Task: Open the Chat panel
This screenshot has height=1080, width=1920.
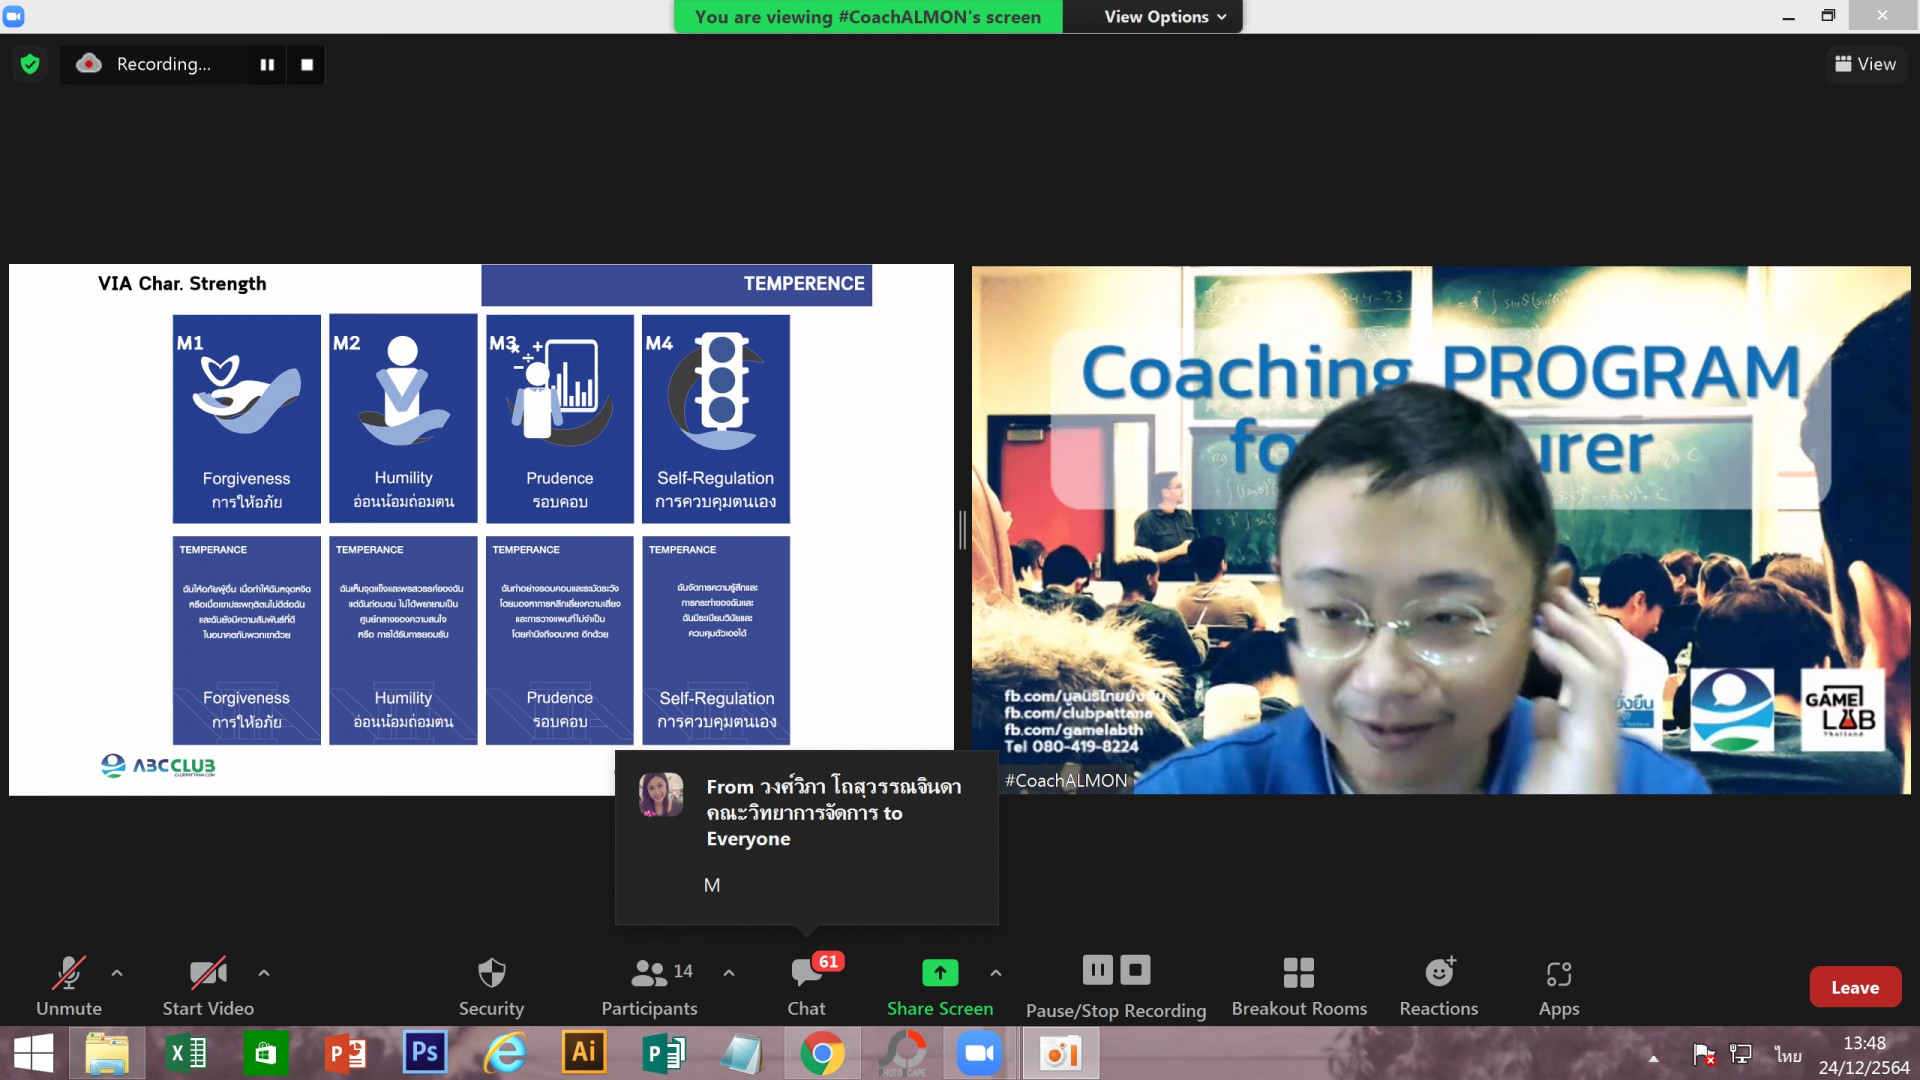Action: click(x=806, y=985)
